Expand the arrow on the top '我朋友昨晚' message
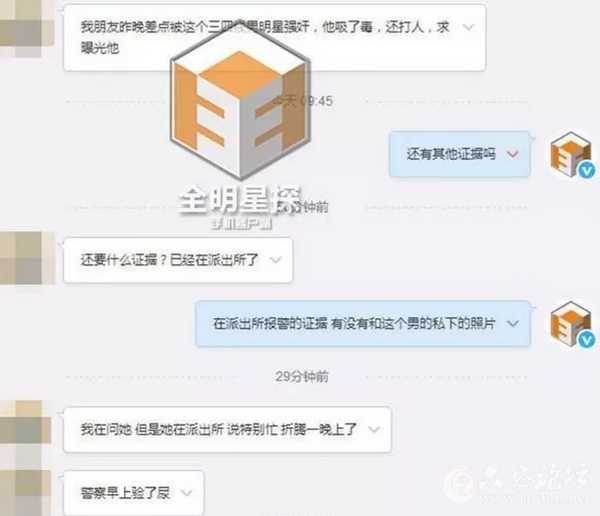Viewport: 600px width, 516px height. point(468,27)
